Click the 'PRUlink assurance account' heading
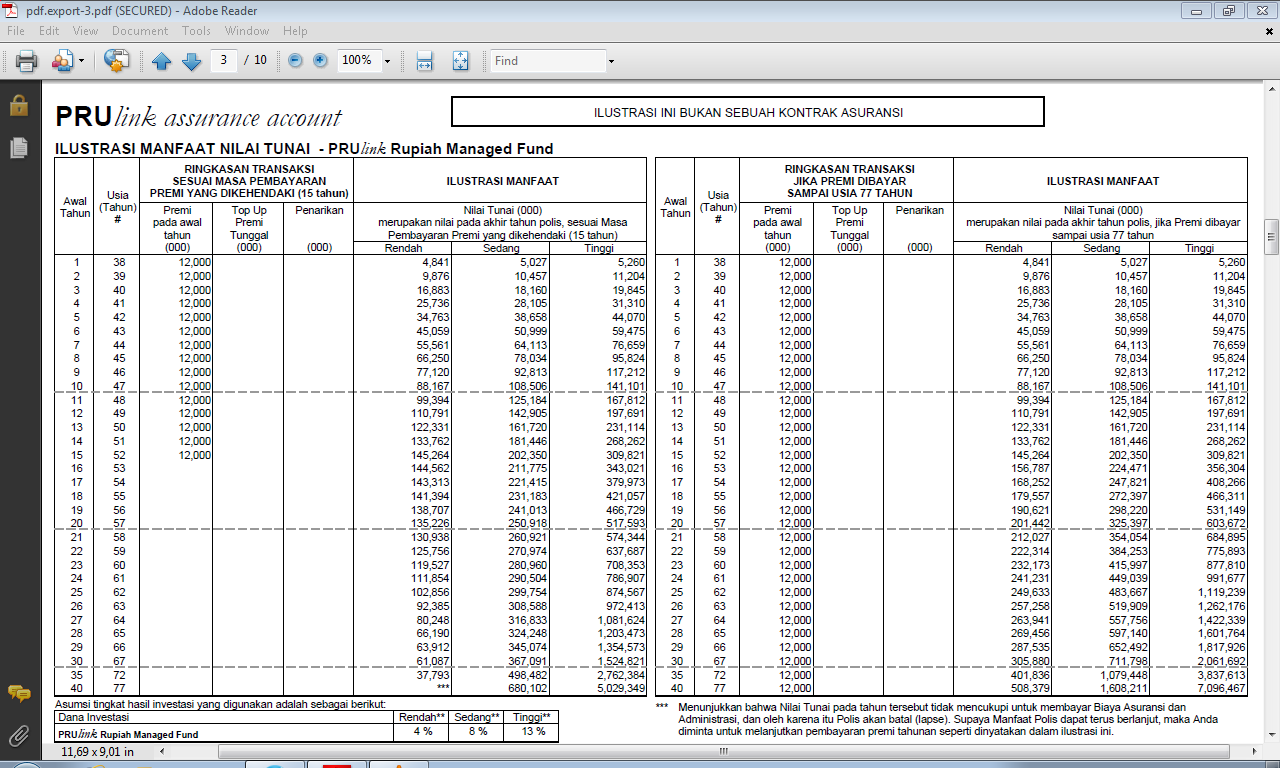 point(198,116)
